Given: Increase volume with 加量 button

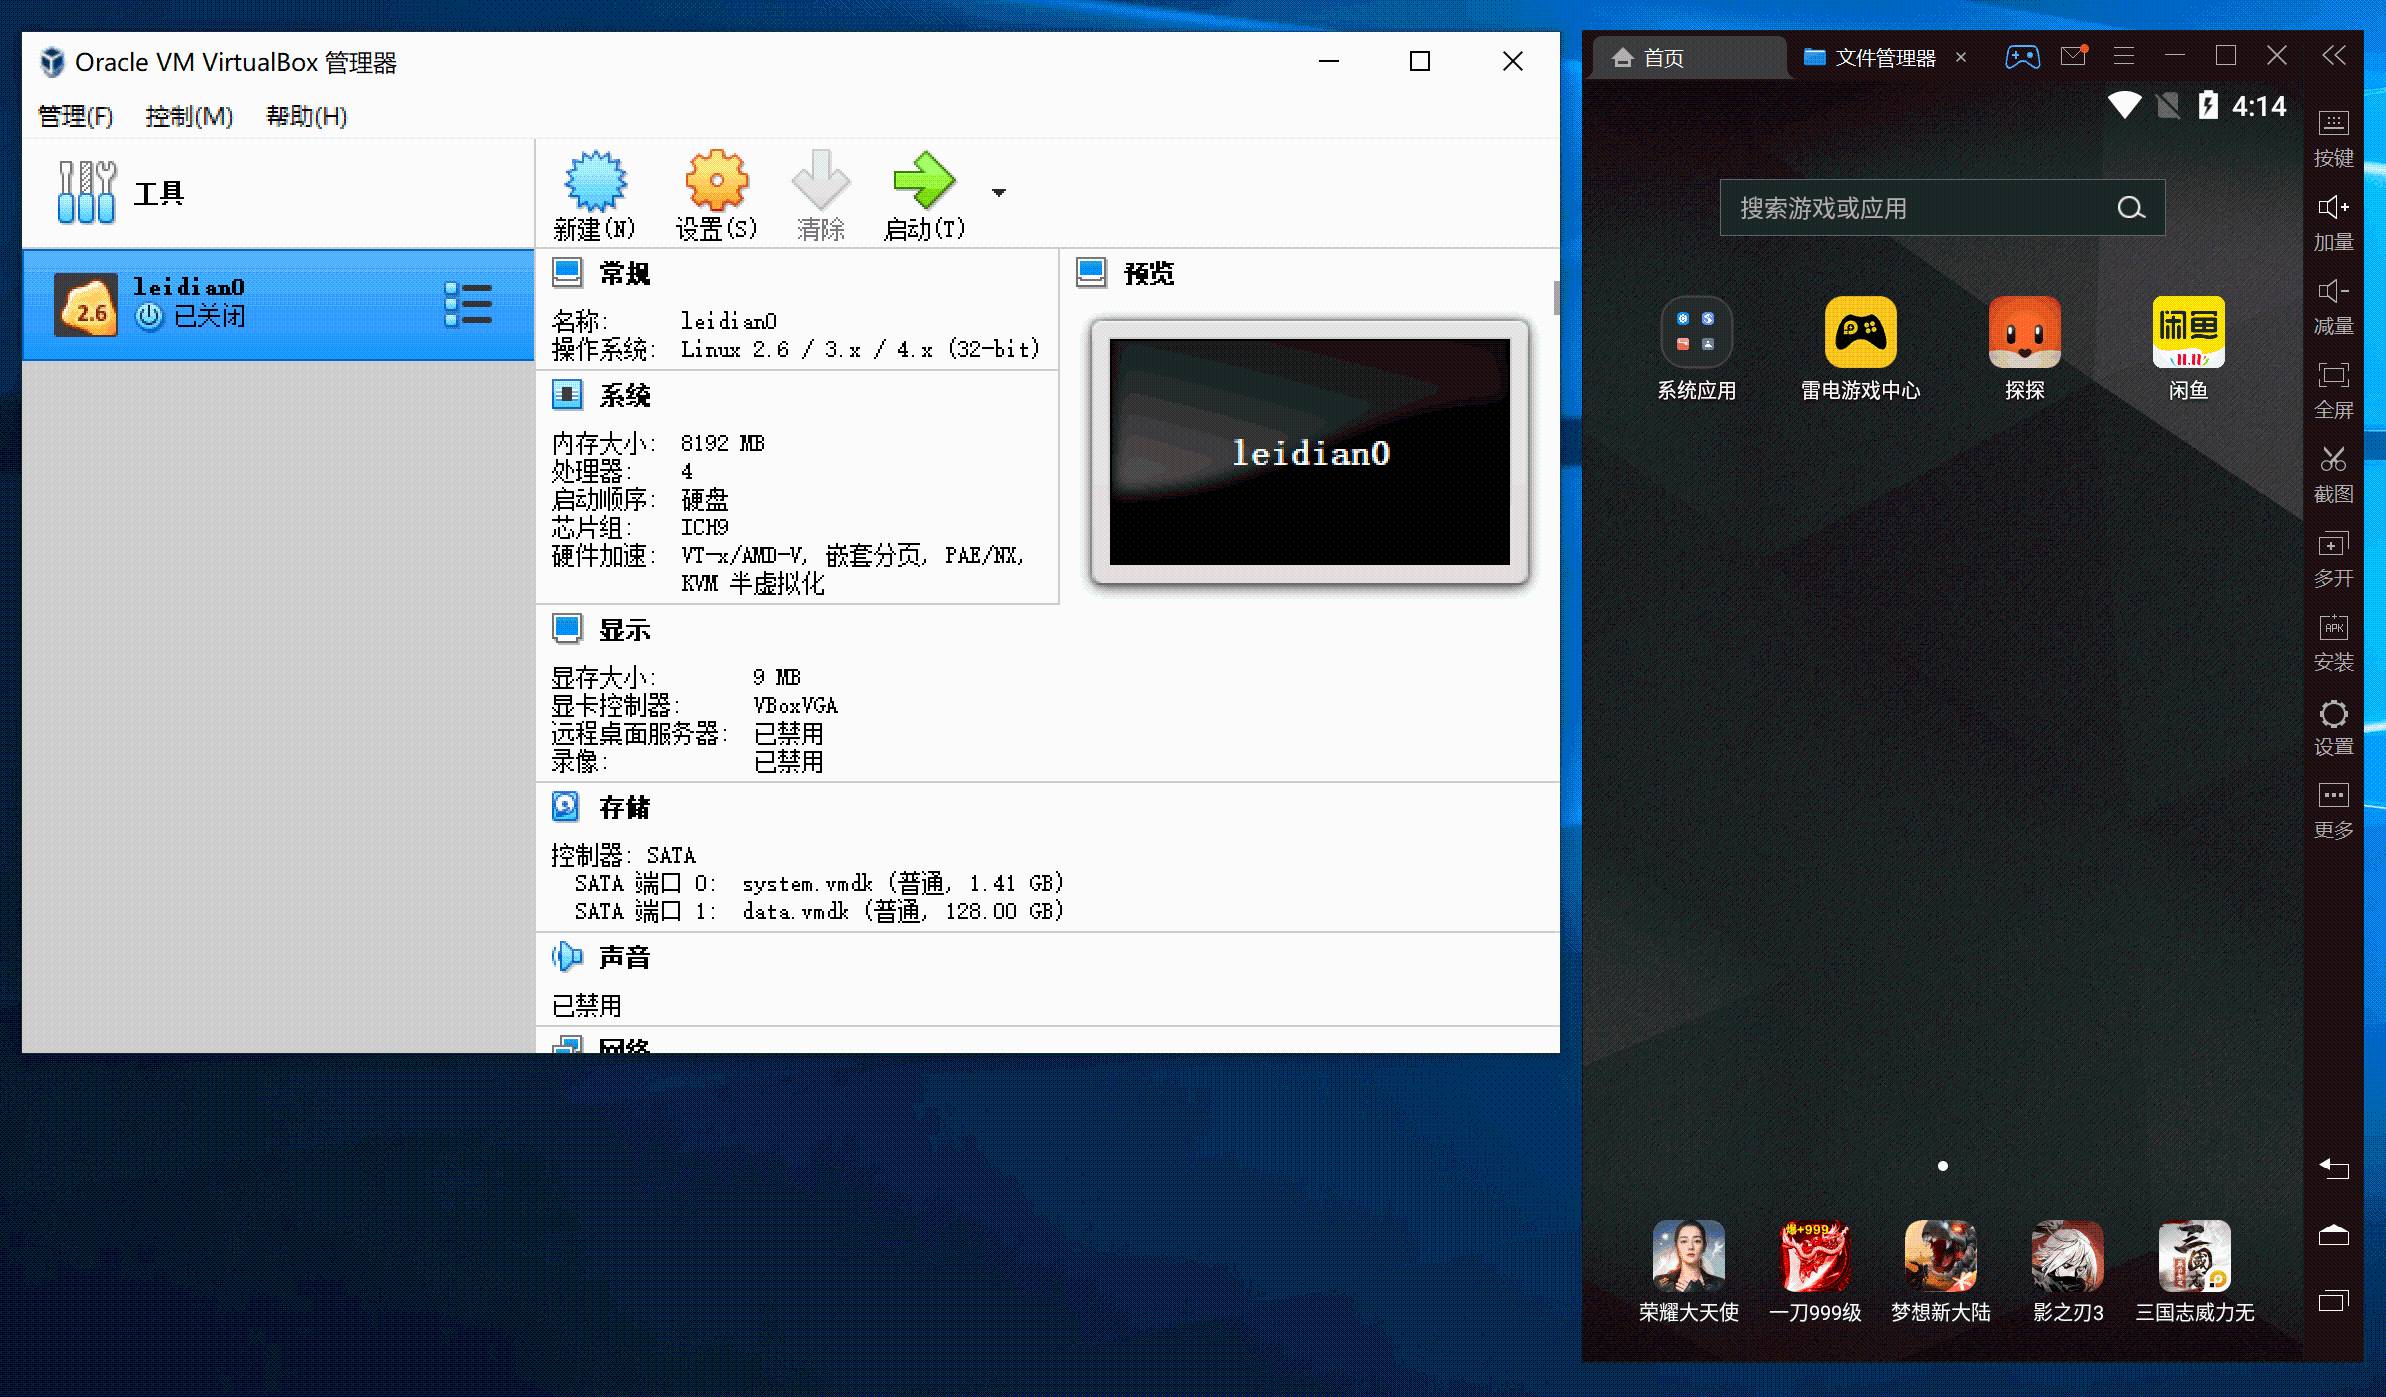Looking at the screenshot, I should pyautogui.click(x=2333, y=208).
